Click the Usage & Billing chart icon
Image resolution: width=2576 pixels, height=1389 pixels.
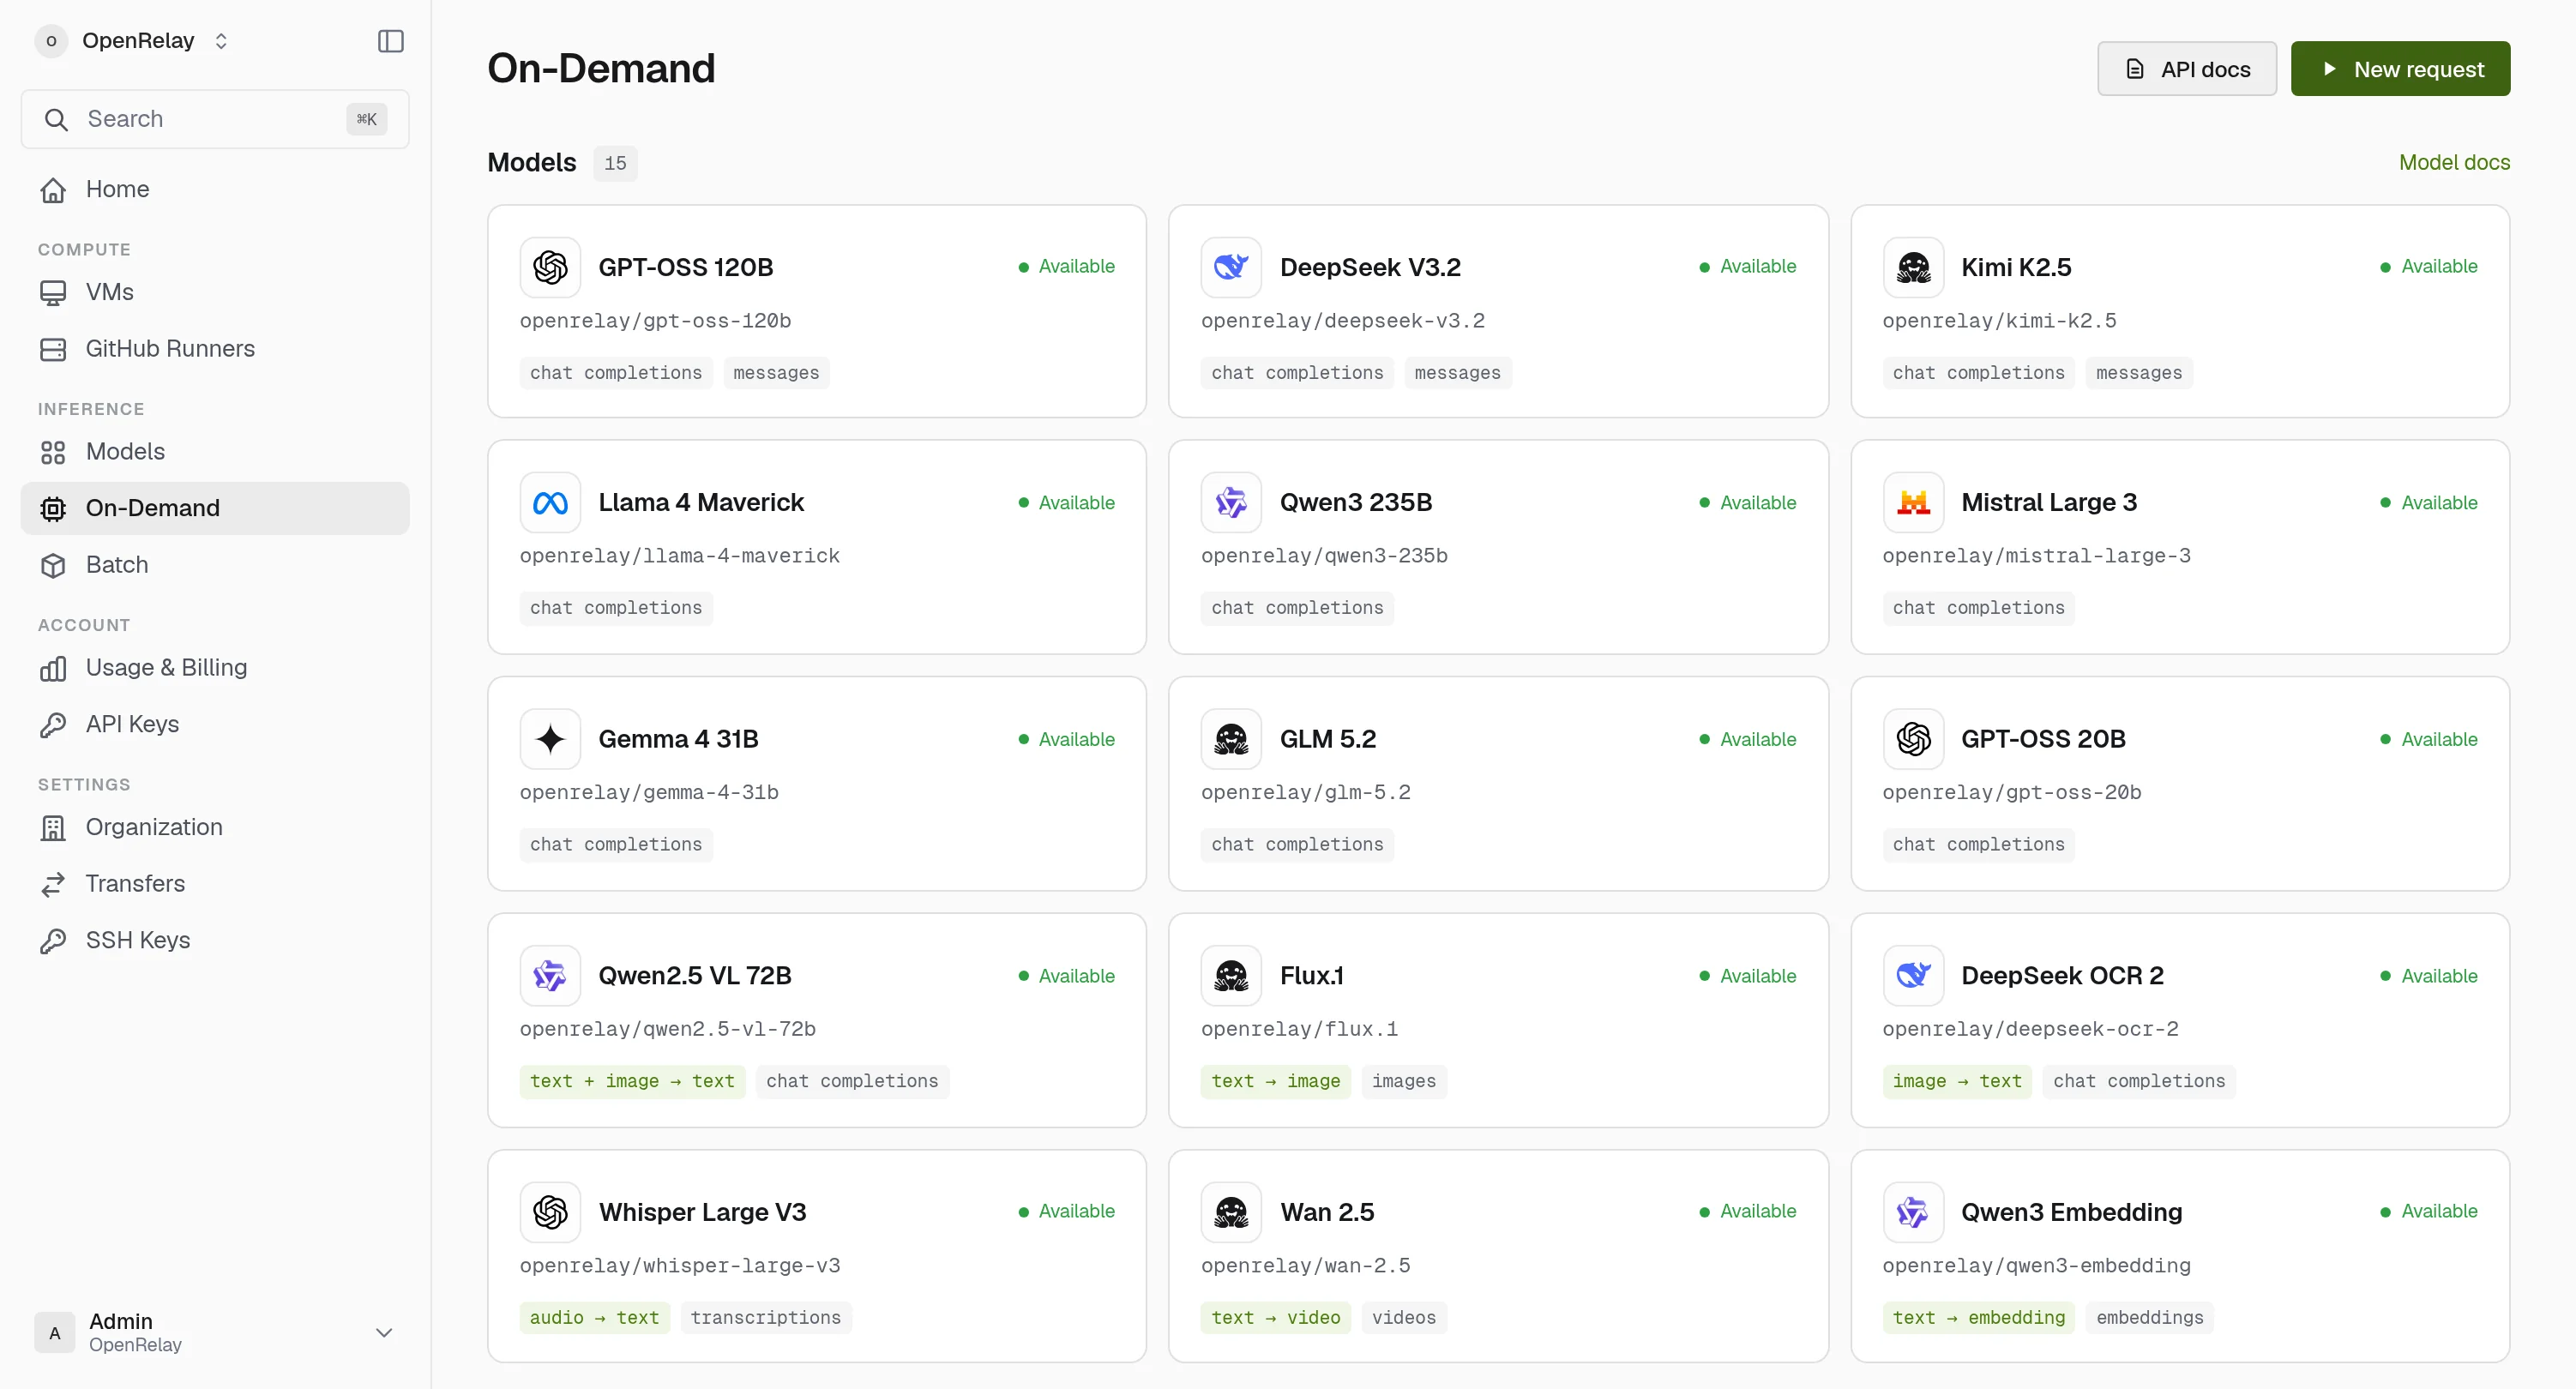53,668
